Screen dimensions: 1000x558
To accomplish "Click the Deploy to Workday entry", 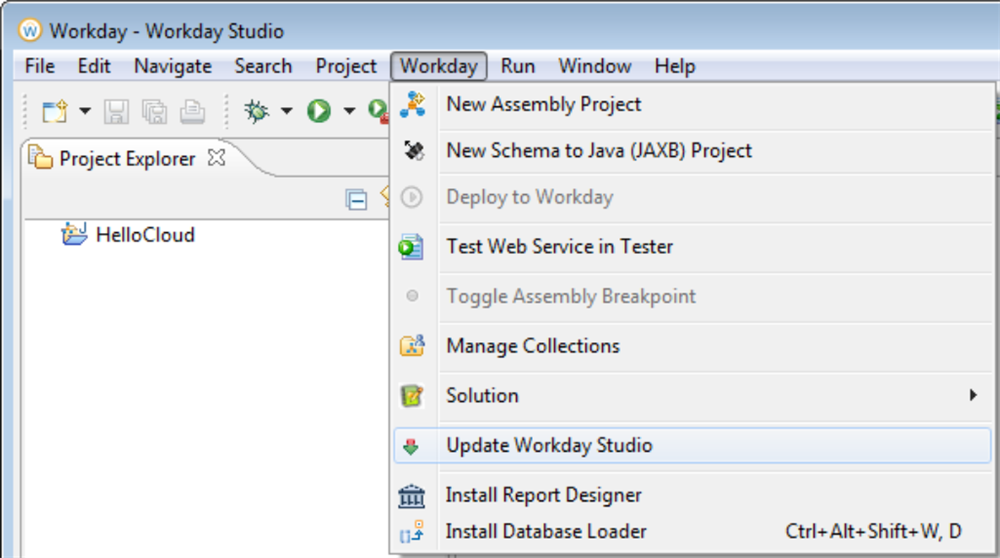I will click(693, 197).
